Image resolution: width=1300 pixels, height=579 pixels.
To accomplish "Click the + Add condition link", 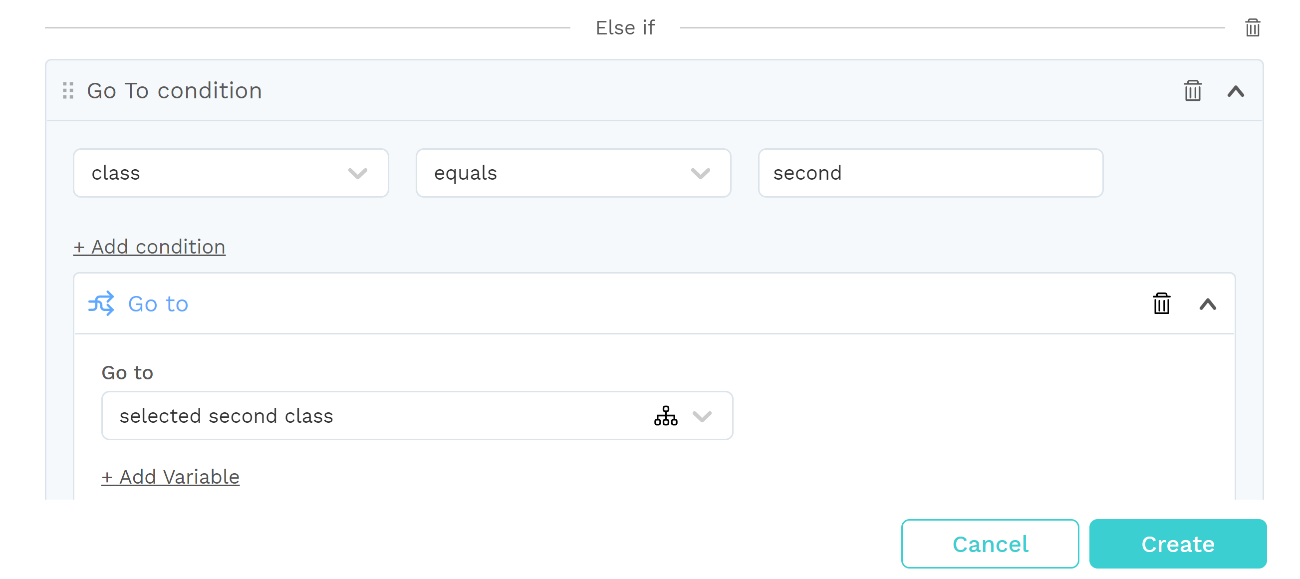I will pyautogui.click(x=149, y=247).
